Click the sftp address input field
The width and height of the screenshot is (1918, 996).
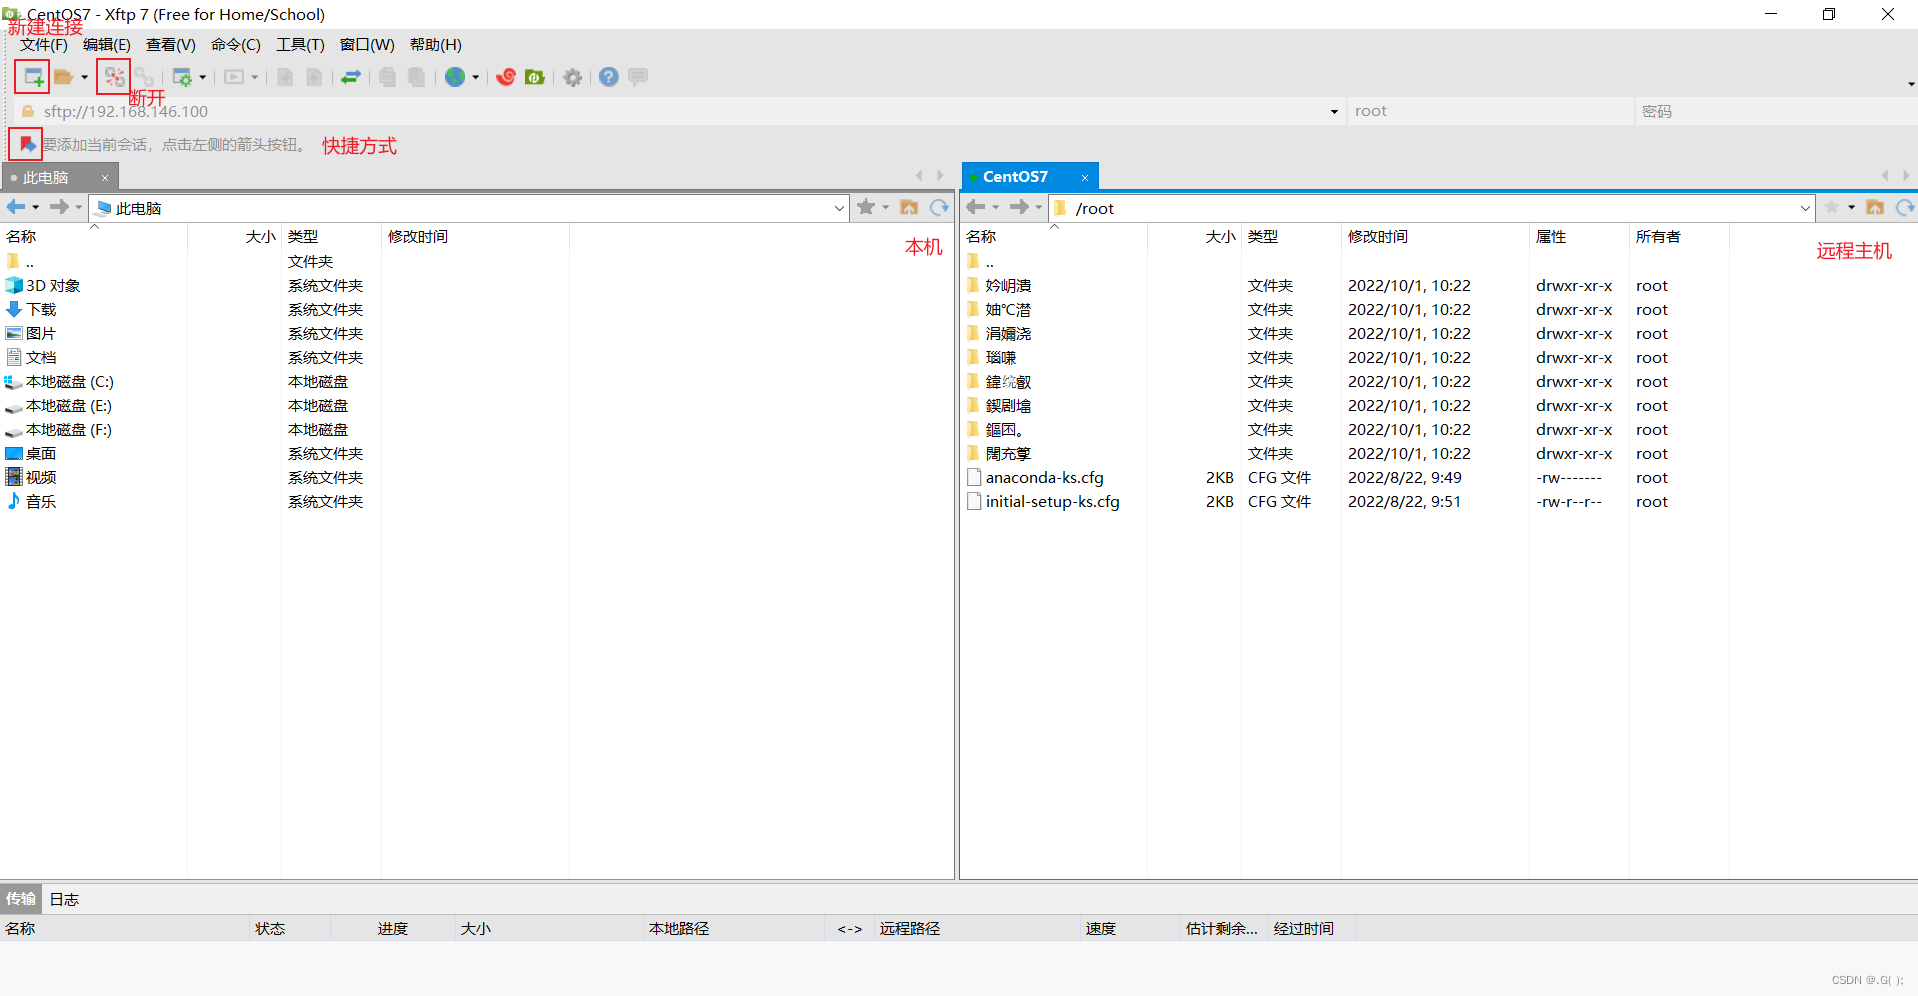(680, 112)
